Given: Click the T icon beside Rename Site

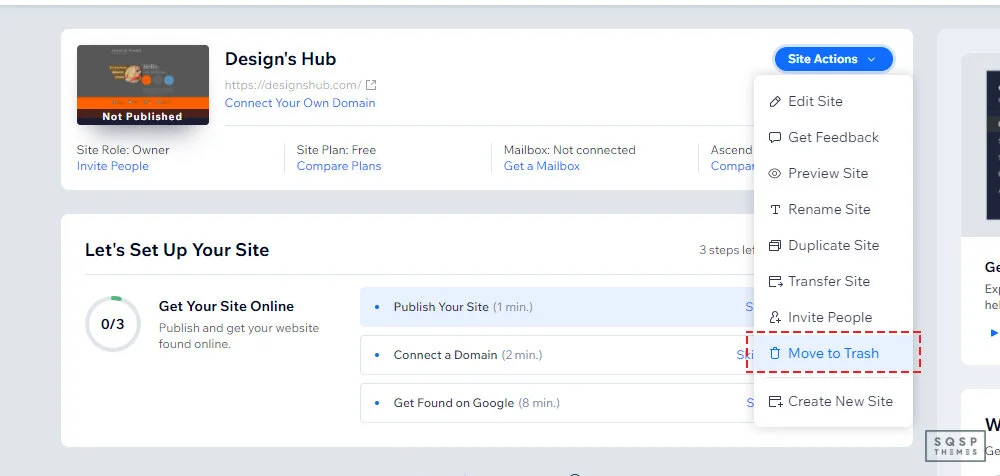Looking at the screenshot, I should coord(775,209).
